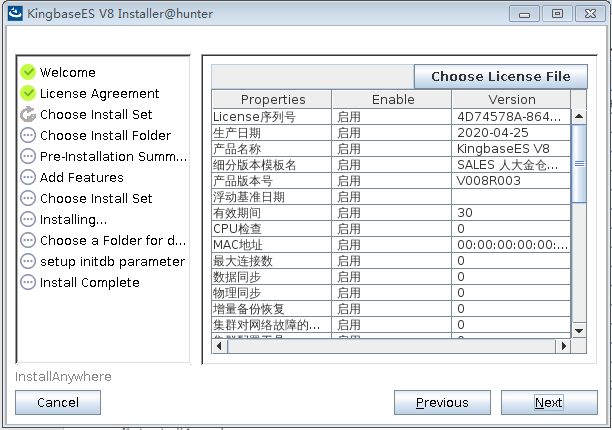Click the Properties column header
612x430 pixels.
272,99
